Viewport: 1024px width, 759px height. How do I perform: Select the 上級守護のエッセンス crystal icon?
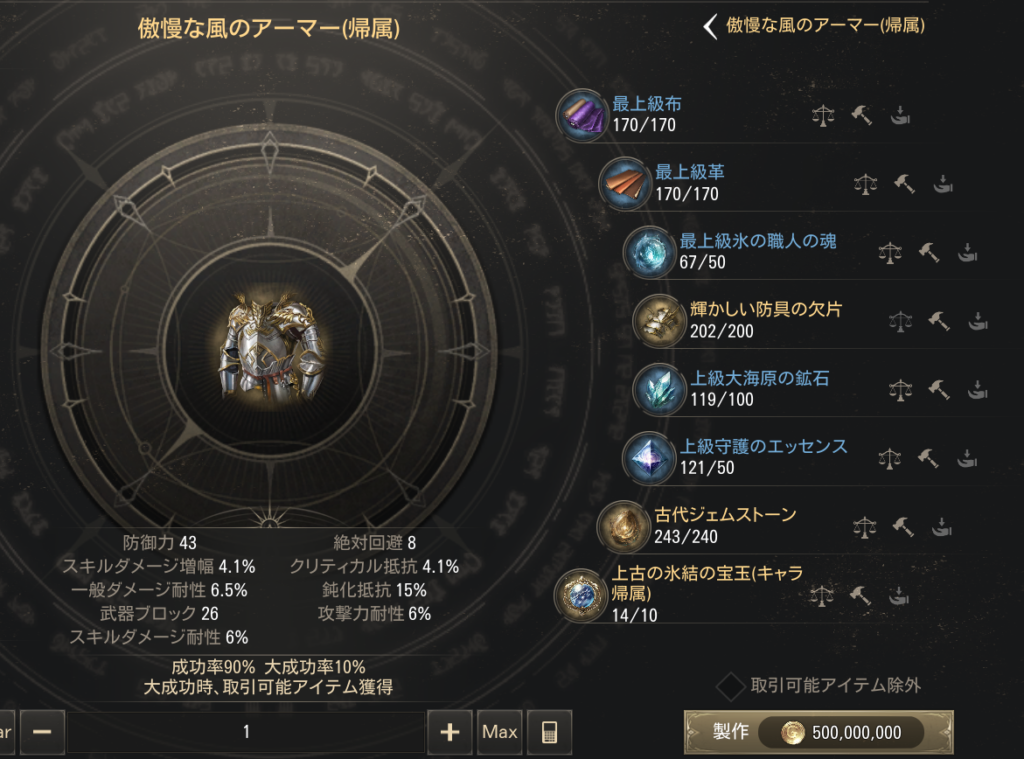(x=648, y=459)
